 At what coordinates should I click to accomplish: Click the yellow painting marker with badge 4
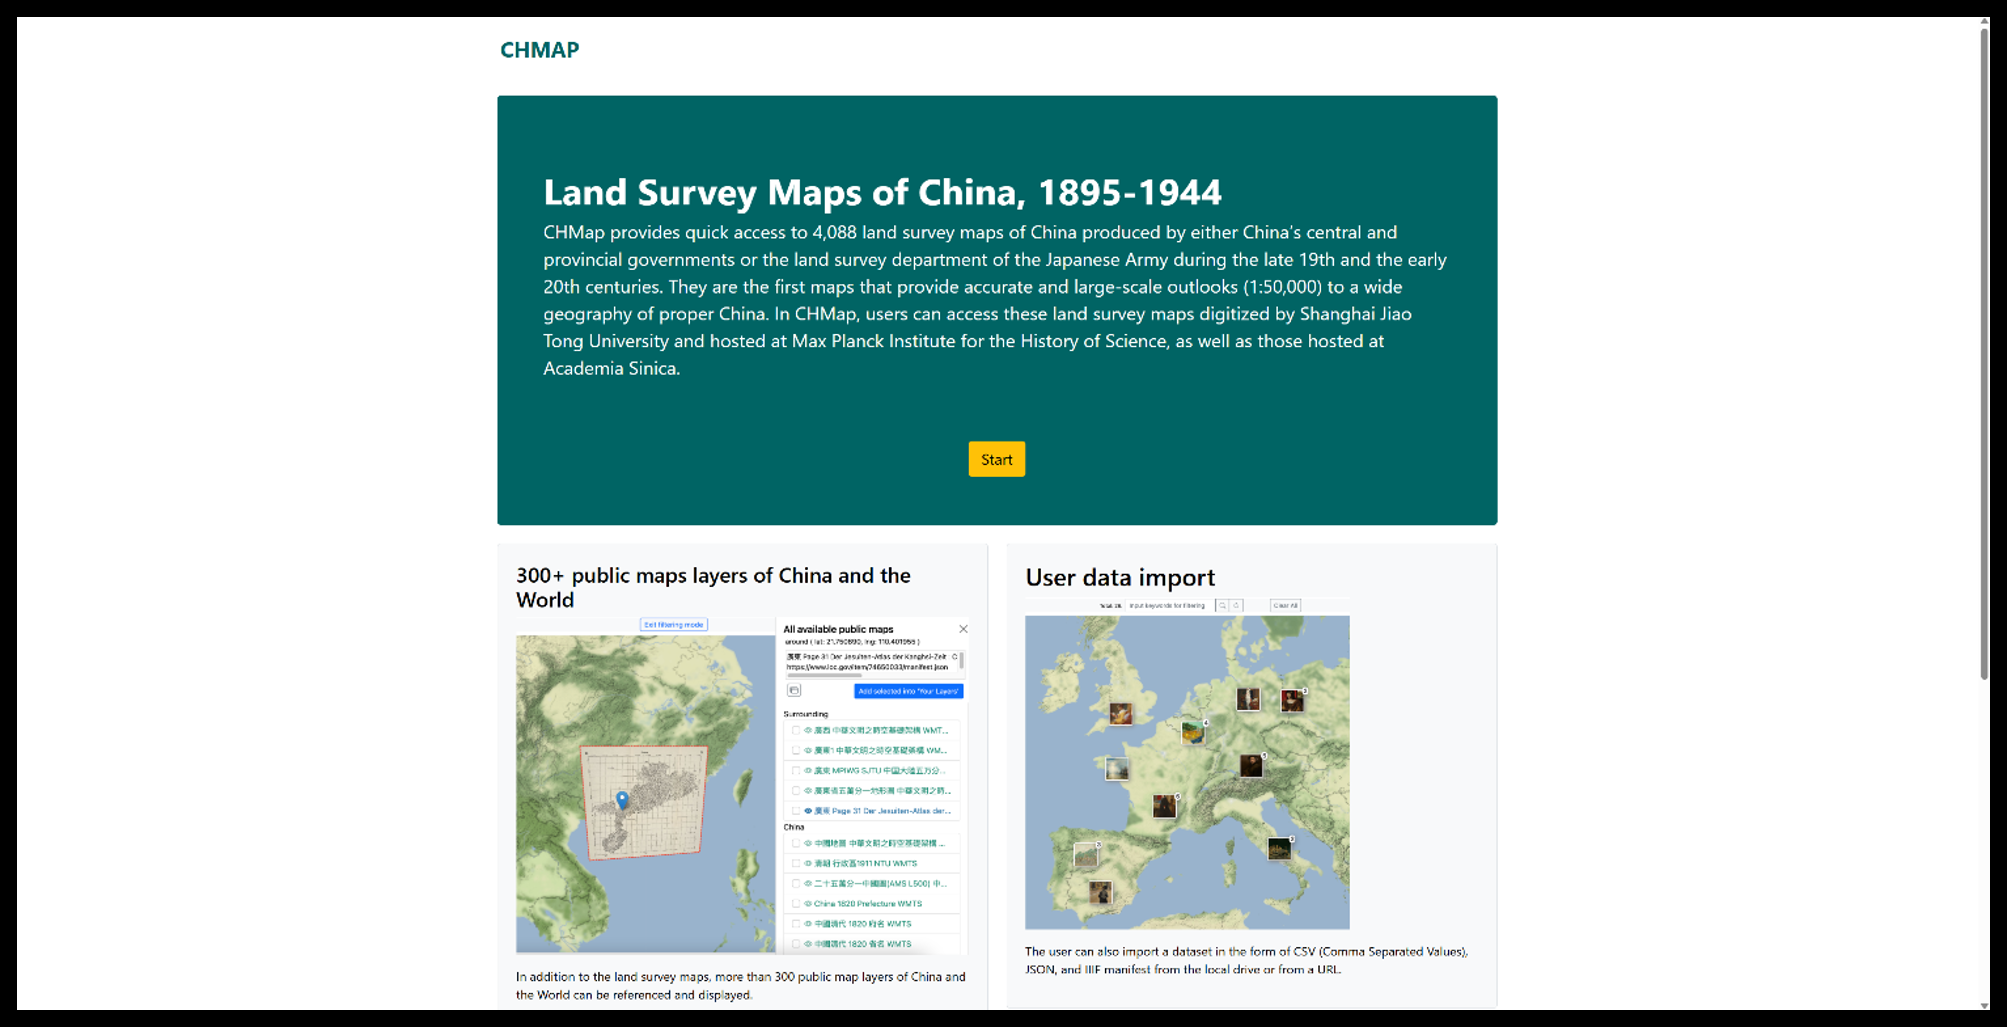[x=1192, y=732]
